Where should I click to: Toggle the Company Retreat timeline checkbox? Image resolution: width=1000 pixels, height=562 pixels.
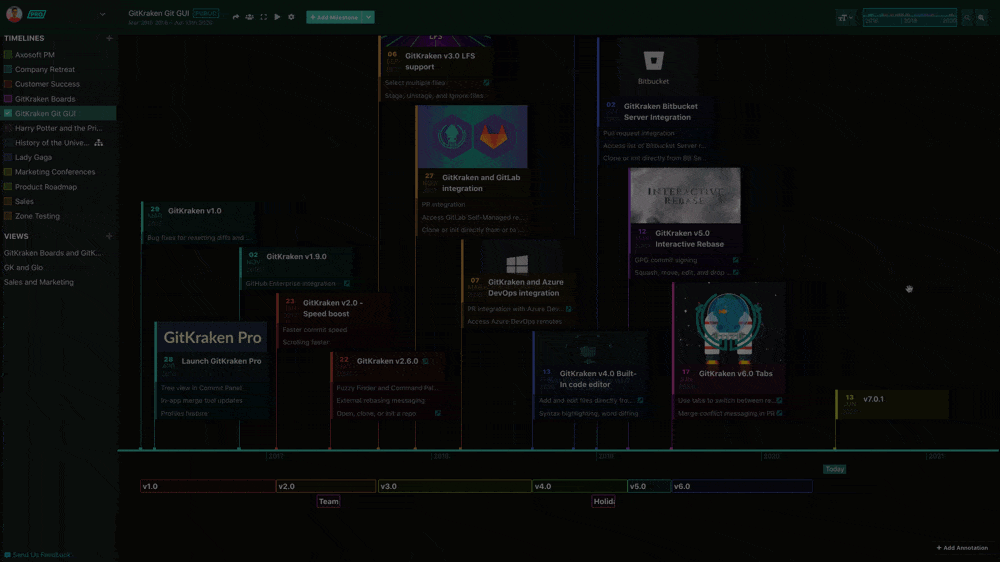pos(8,70)
